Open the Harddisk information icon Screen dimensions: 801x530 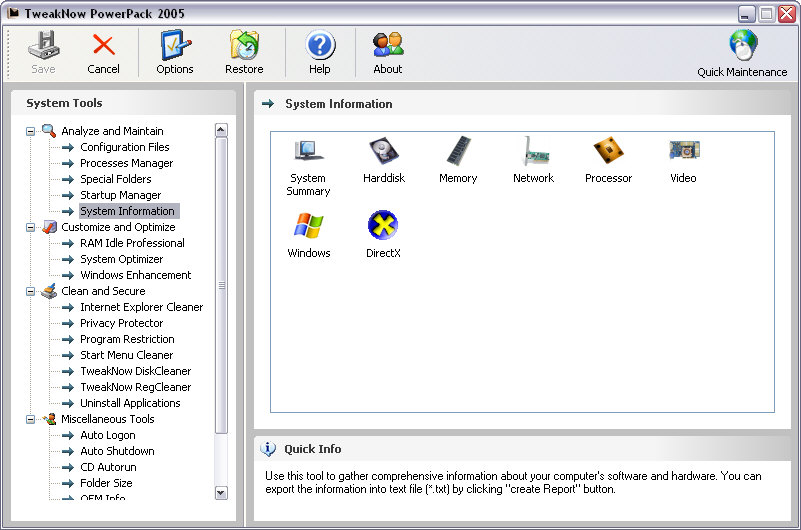384,152
